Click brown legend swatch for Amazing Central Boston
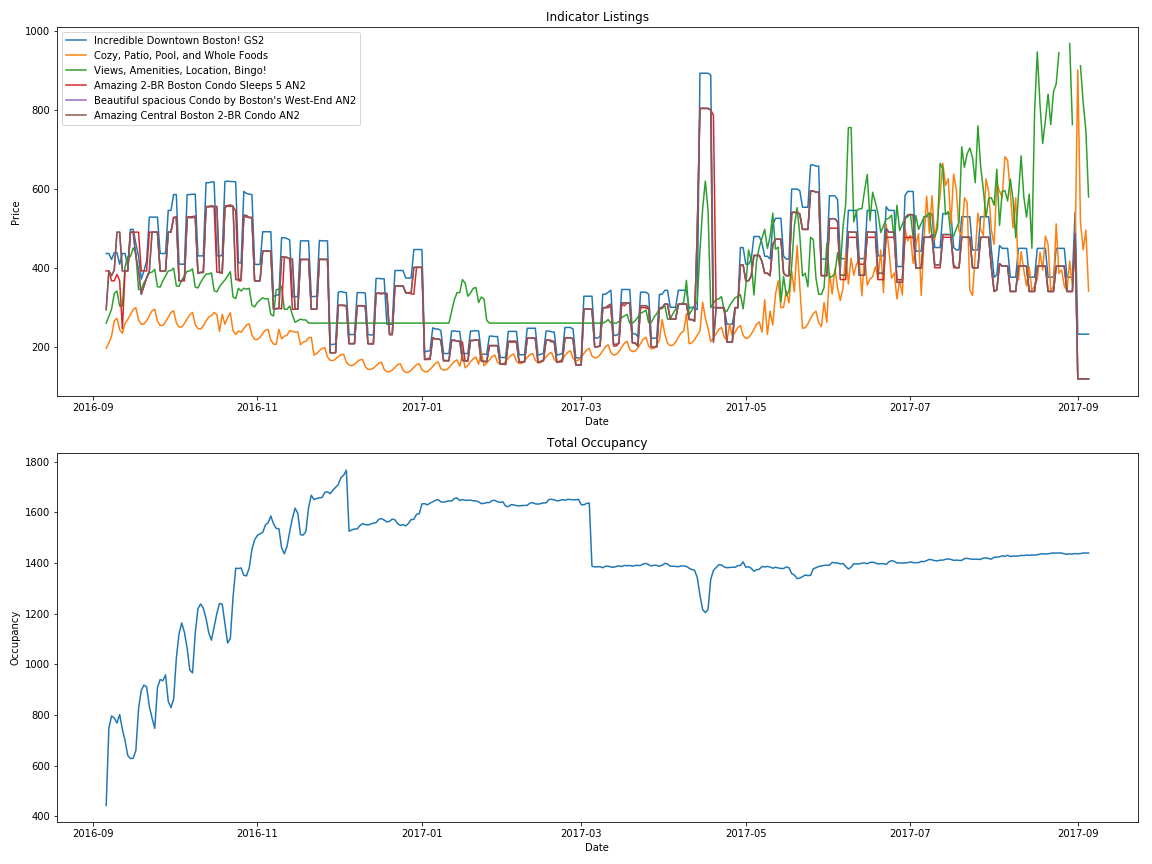This screenshot has height=864, width=1152. pos(78,116)
